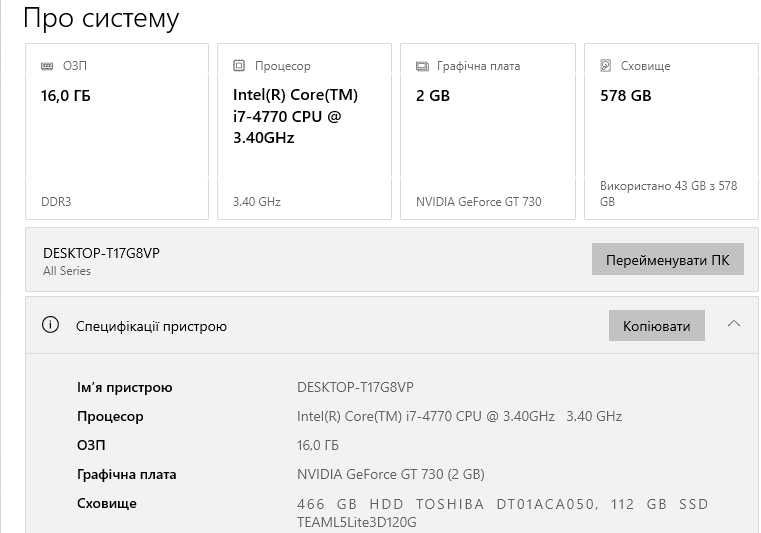Click the Процесор specification value text
The height and width of the screenshot is (533, 761).
pos(459,416)
